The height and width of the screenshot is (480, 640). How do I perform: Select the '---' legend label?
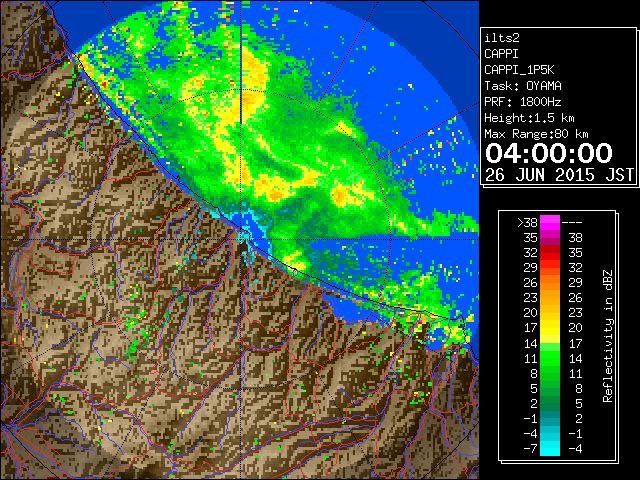[572, 222]
